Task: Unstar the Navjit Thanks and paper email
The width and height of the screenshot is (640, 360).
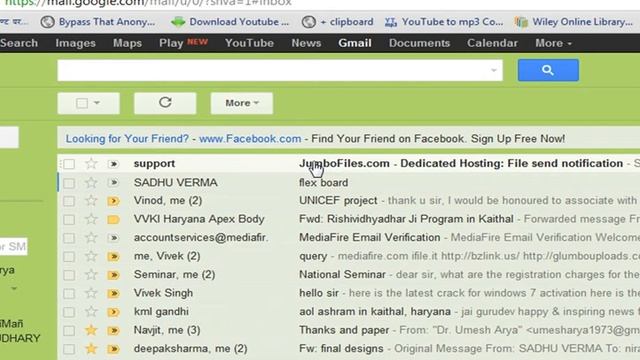Action: point(91,330)
